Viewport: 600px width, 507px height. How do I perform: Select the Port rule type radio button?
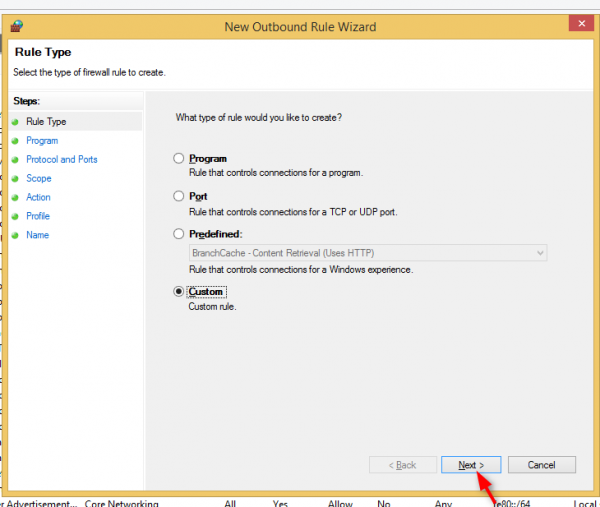coord(179,196)
